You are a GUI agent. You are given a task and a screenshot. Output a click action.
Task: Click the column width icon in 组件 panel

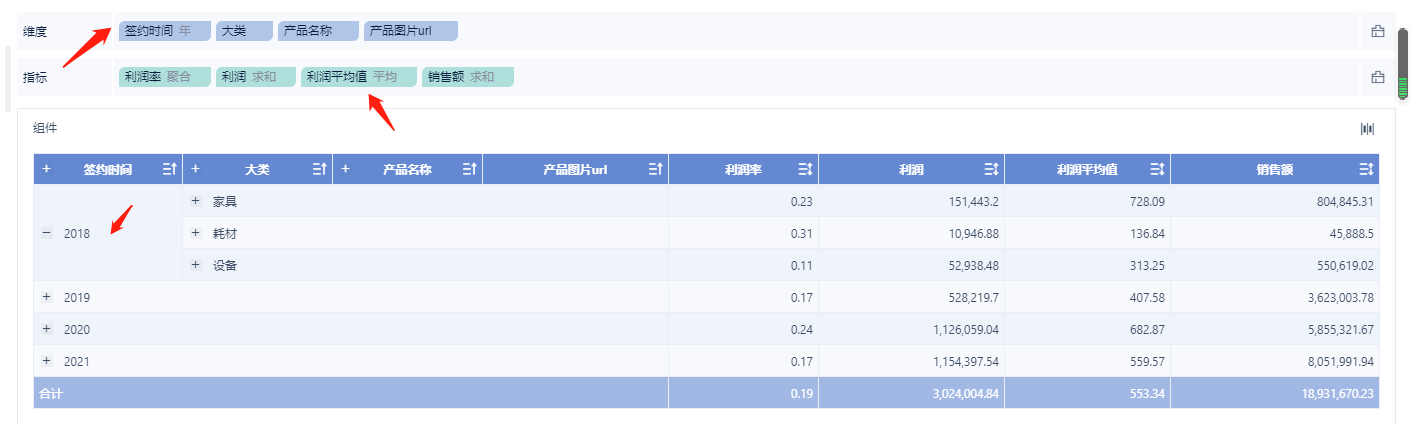(x=1367, y=129)
